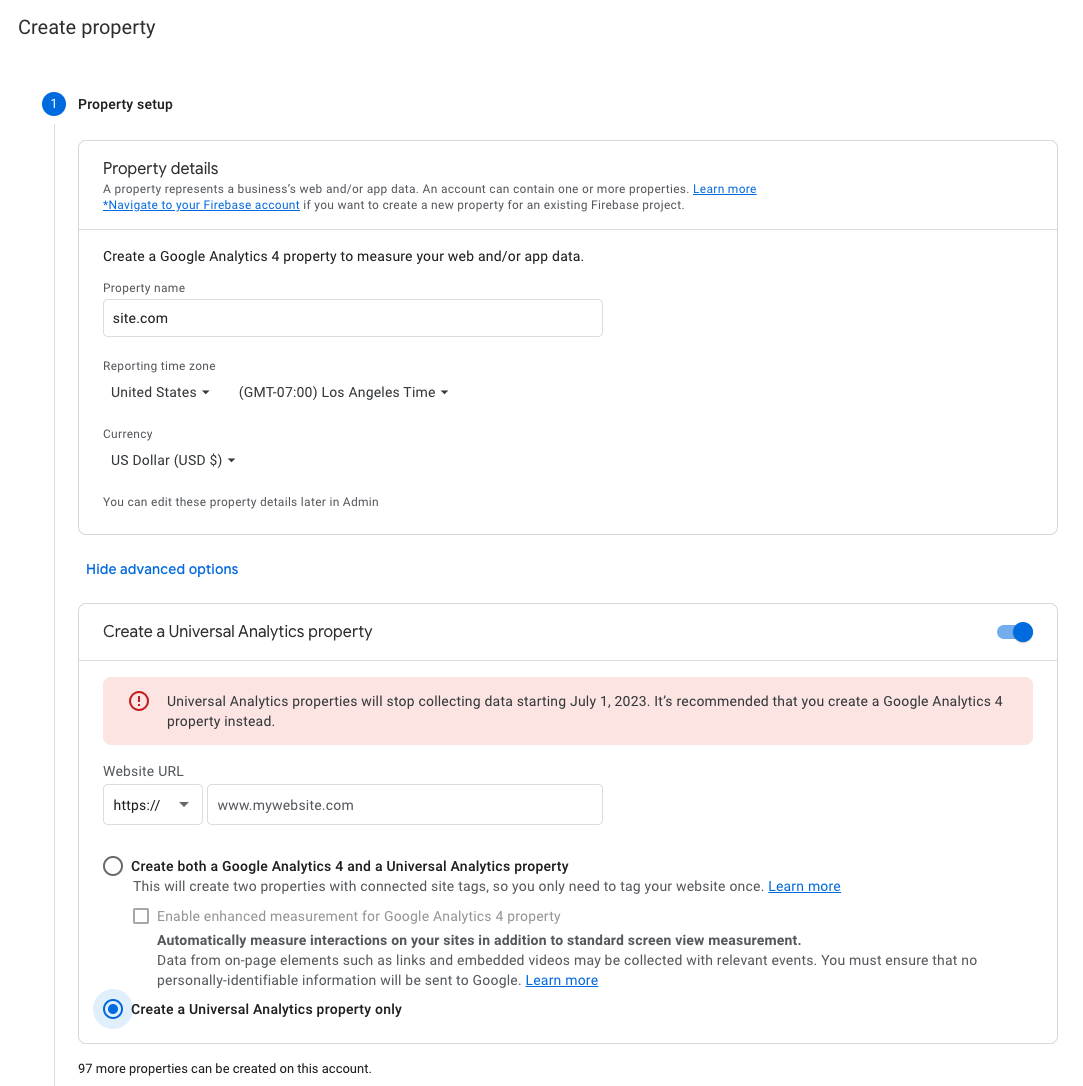Collapse advanced options using Hide advanced options

162,569
